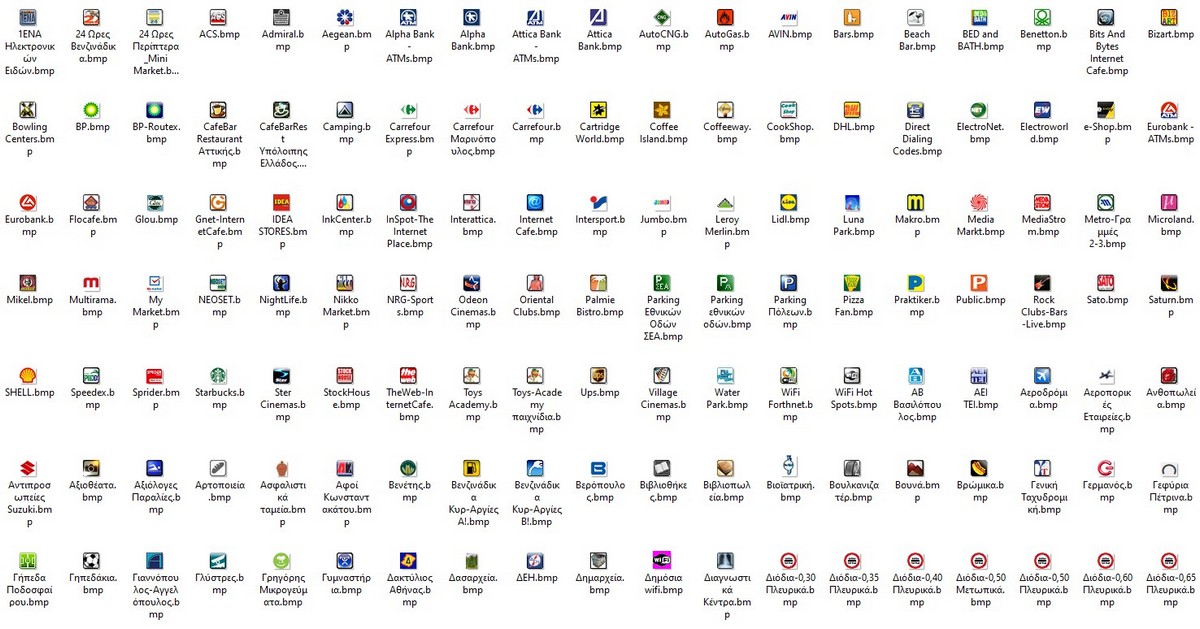
Task: Click the label Sato.bmp
Action: pyautogui.click(x=1106, y=300)
